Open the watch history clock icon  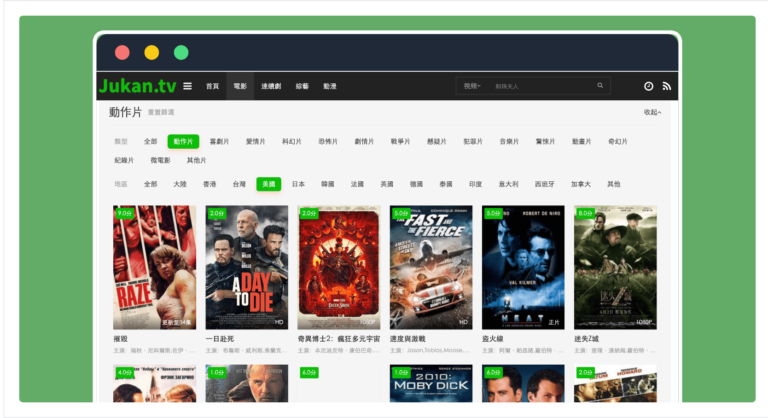pos(648,86)
